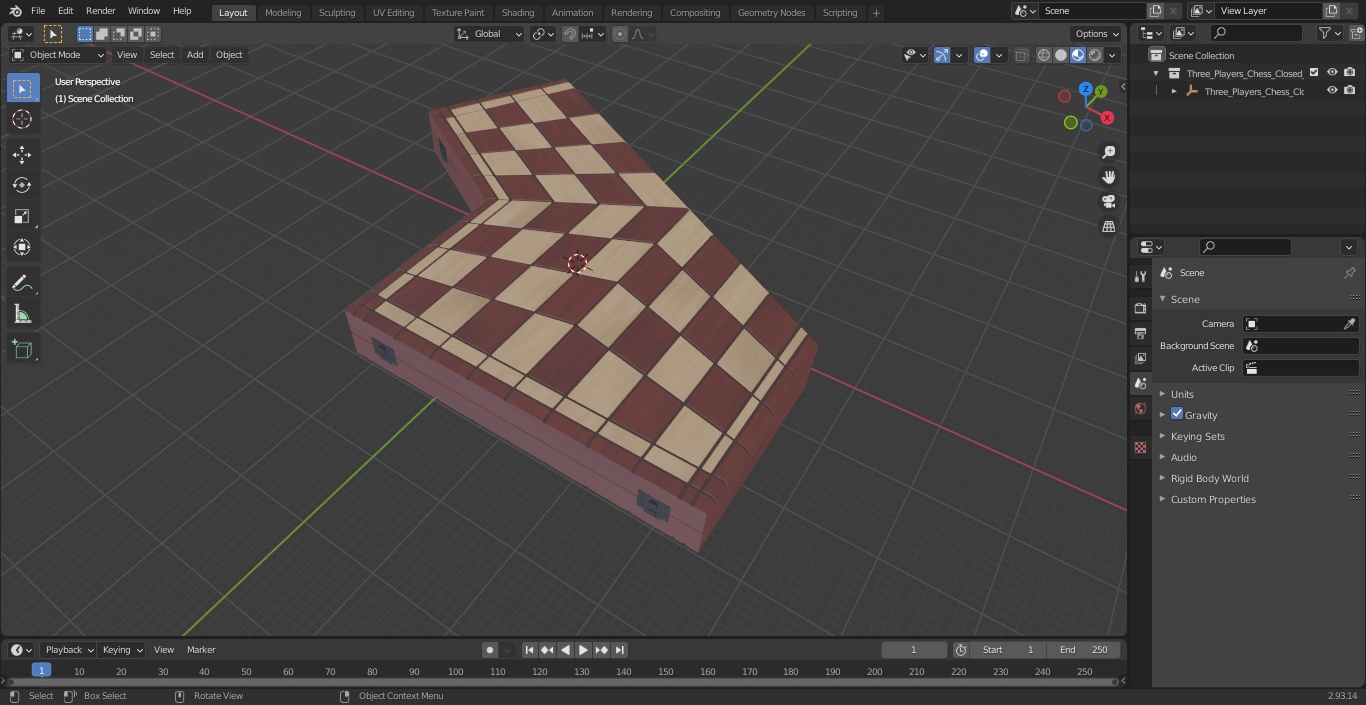Switch to wireframe viewport shading
1366x705 pixels.
(x=1043, y=55)
